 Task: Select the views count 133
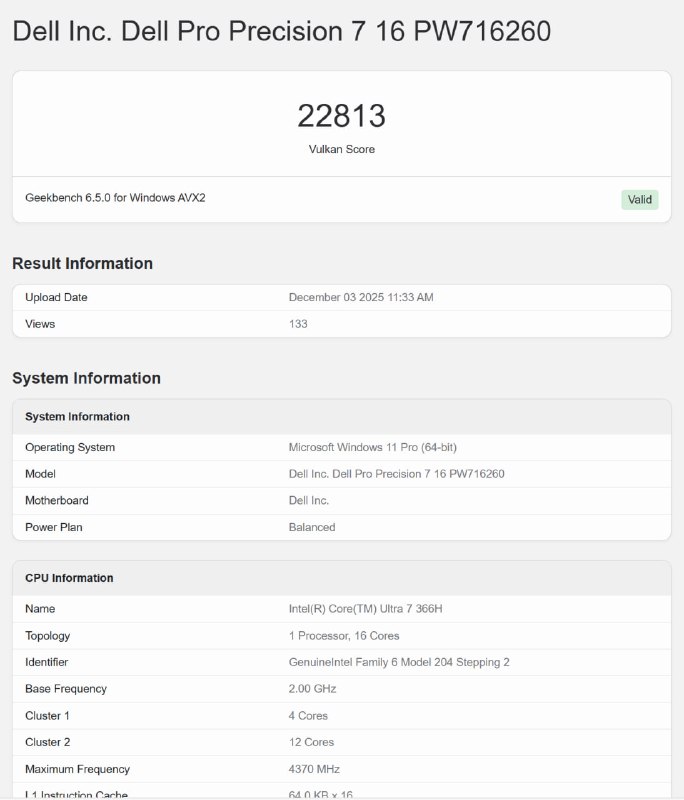tap(298, 324)
